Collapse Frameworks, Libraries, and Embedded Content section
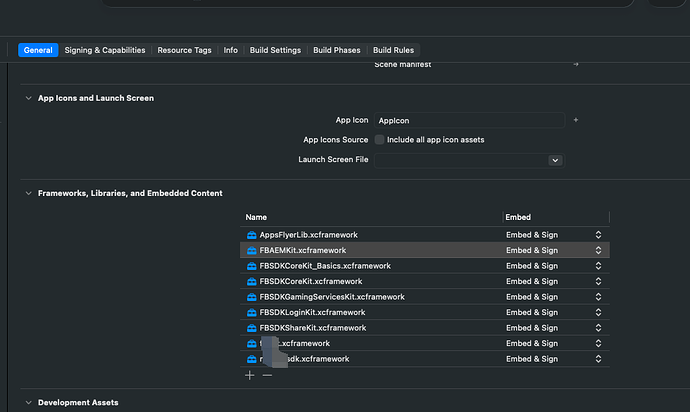The width and height of the screenshot is (690, 412). point(27,193)
